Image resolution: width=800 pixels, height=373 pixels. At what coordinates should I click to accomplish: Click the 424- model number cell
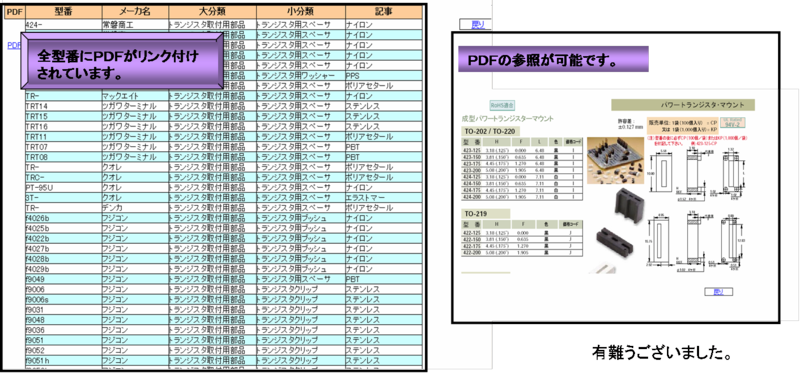(63, 24)
